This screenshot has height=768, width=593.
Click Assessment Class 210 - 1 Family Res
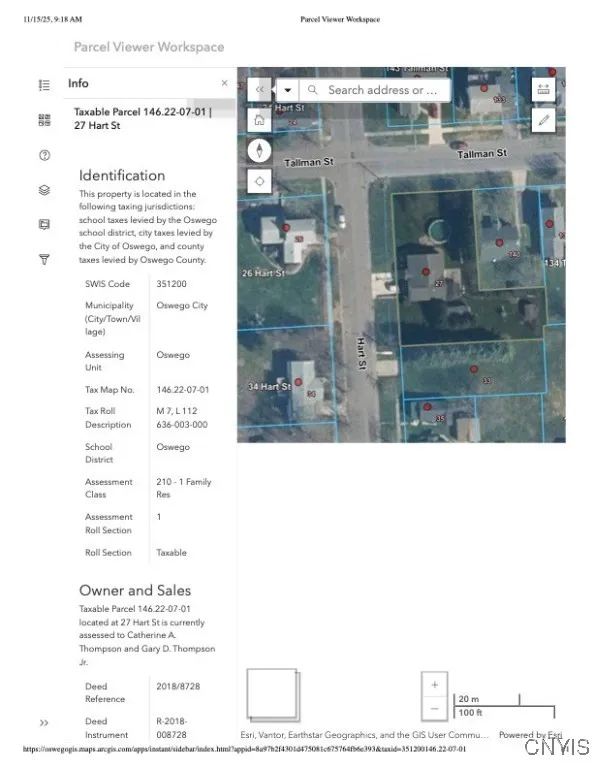[184, 488]
